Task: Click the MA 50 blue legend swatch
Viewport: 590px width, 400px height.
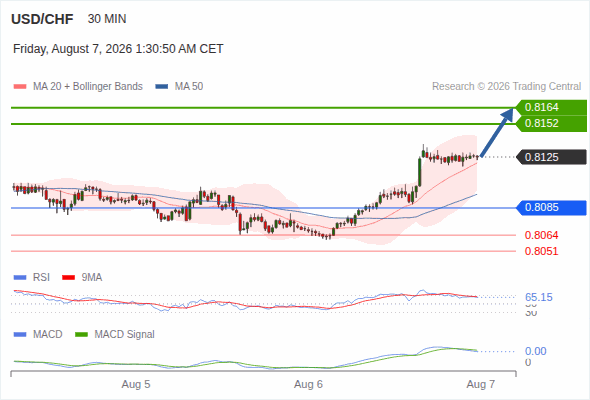Action: pyautogui.click(x=162, y=87)
